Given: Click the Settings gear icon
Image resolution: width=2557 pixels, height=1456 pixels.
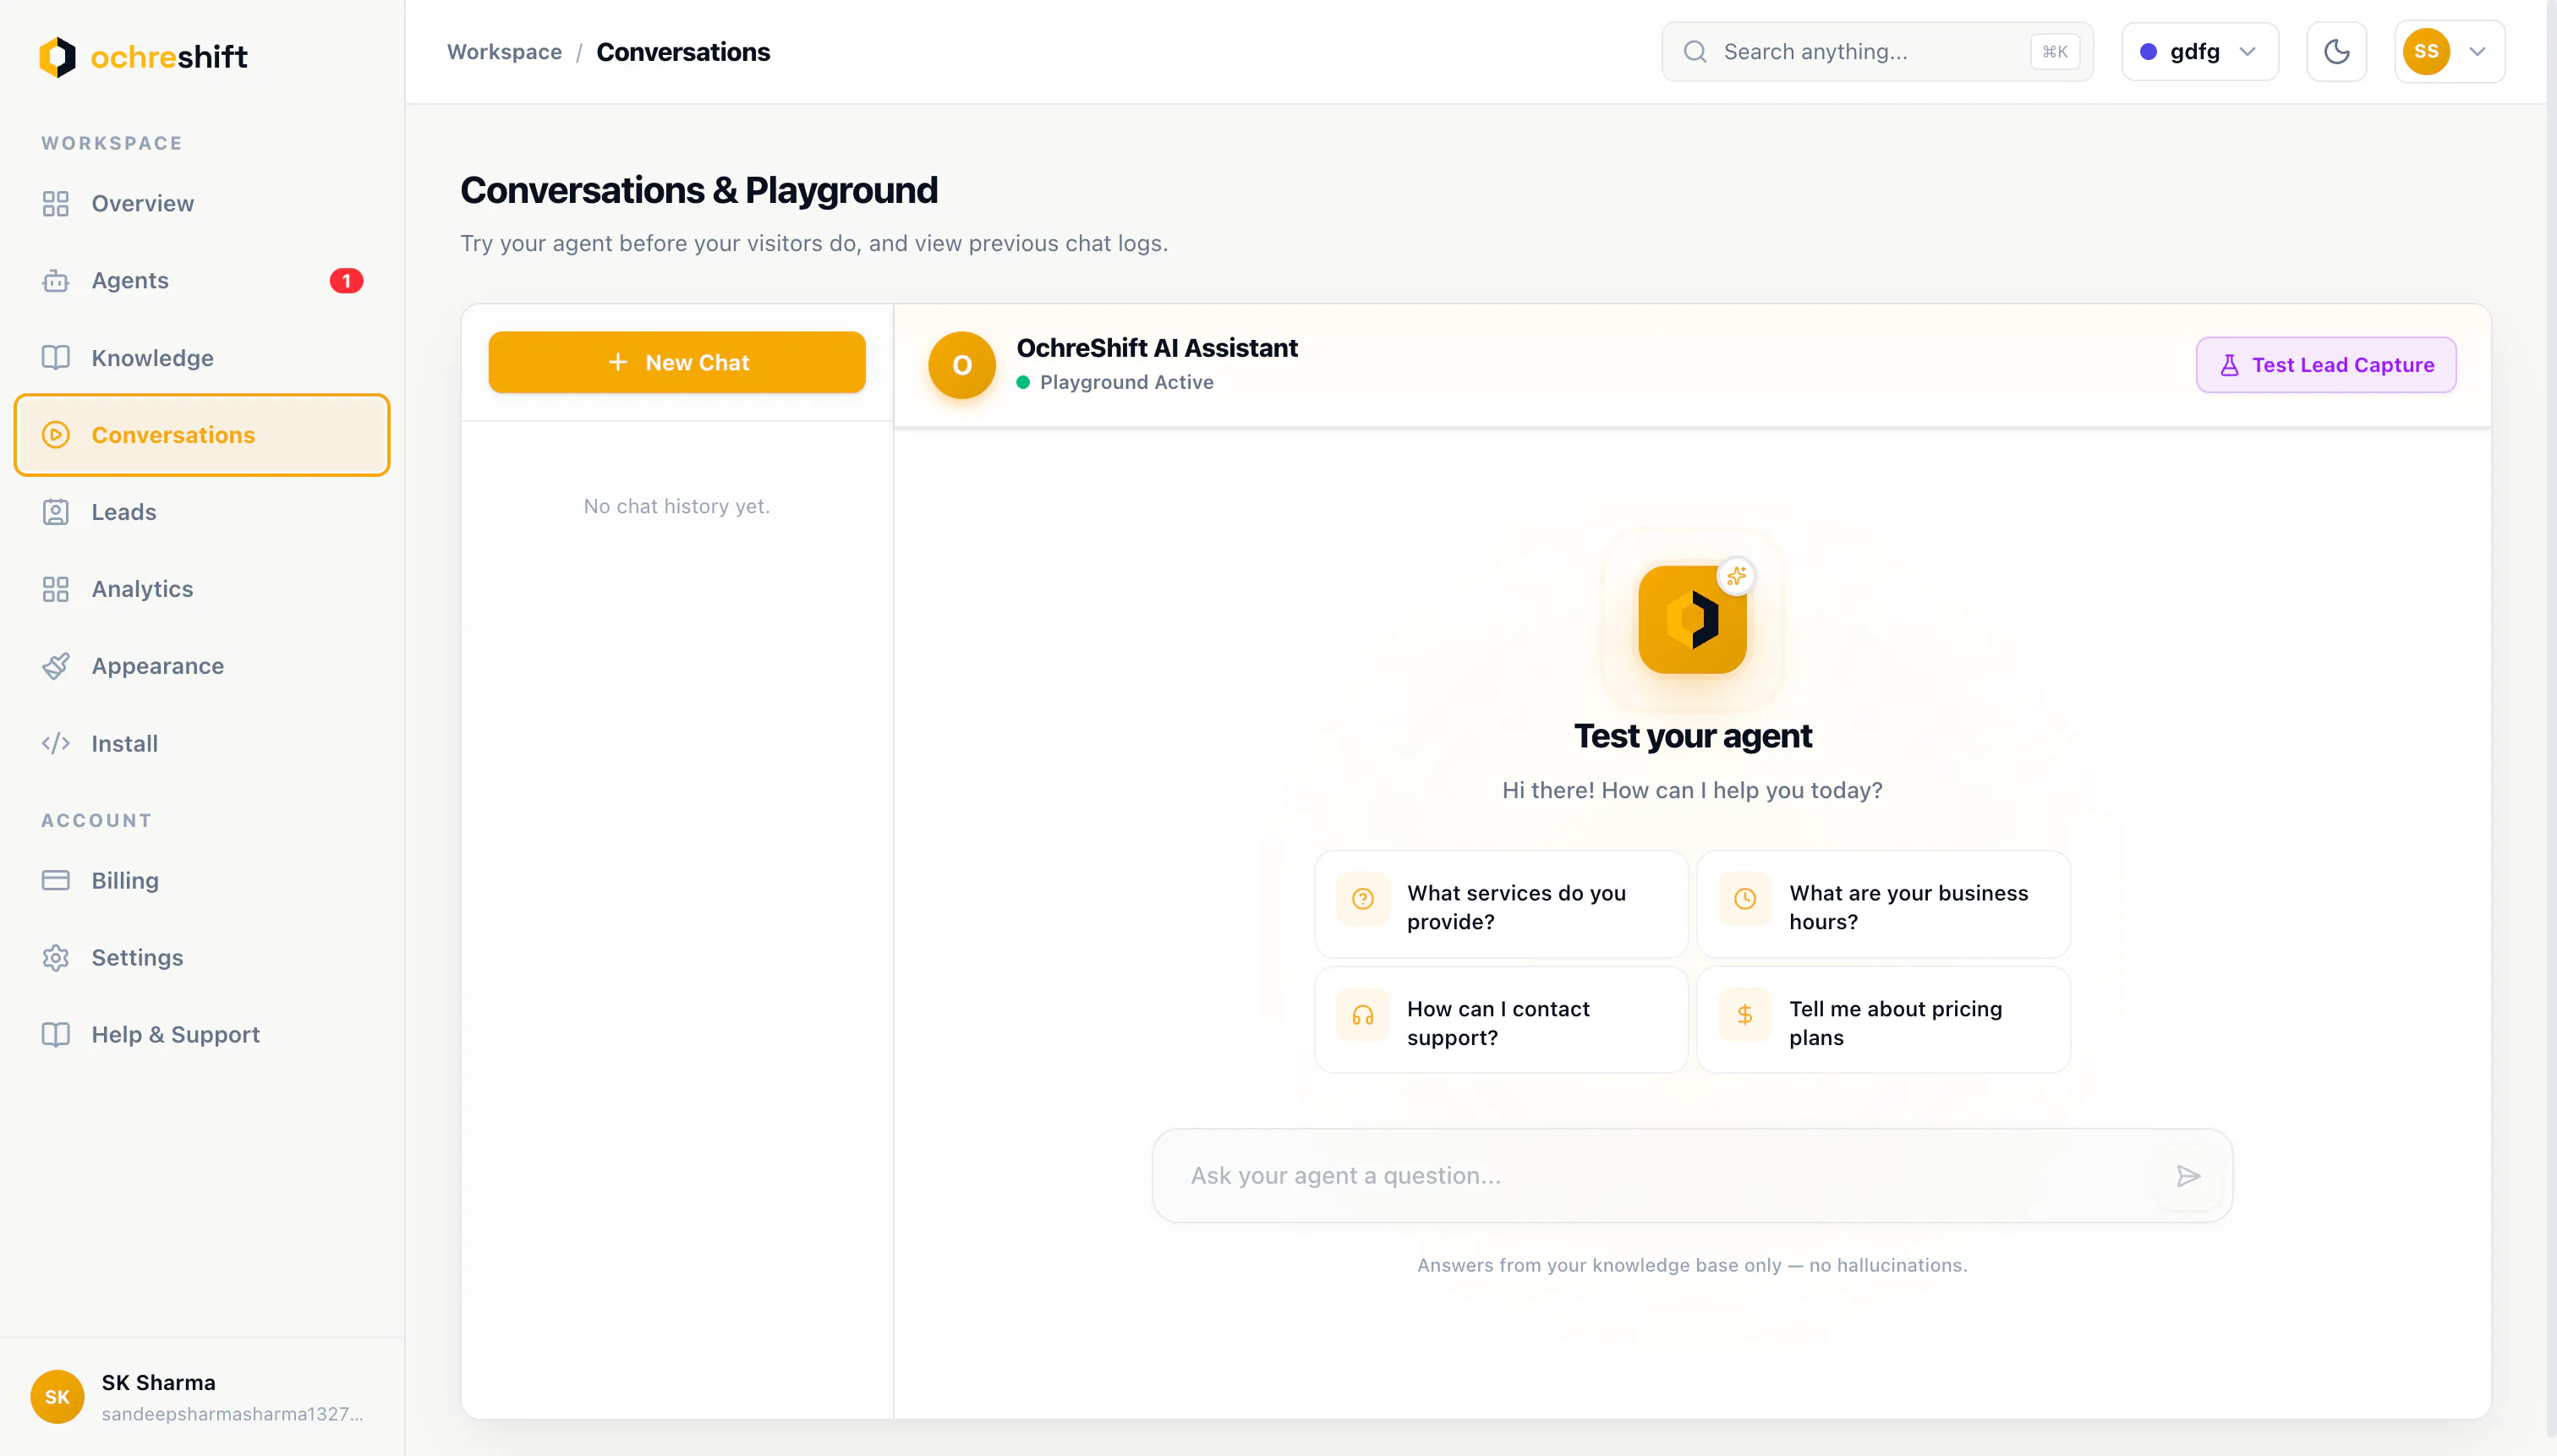Looking at the screenshot, I should [56, 957].
